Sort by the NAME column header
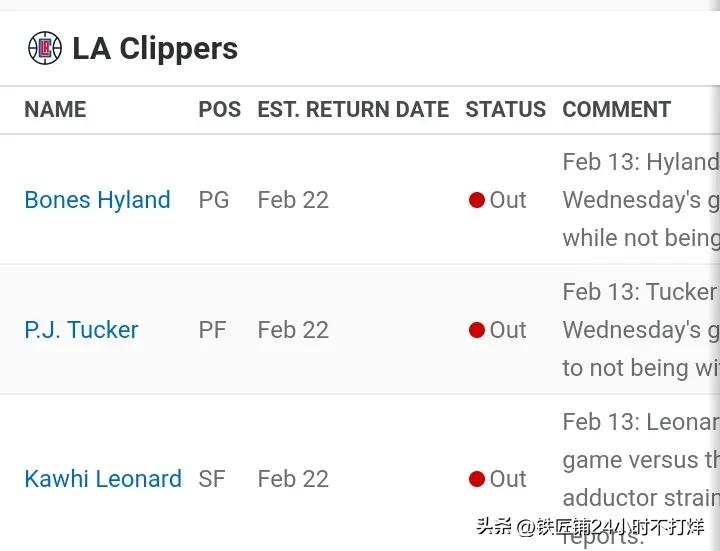Screen dimensions: 720x551 (x=55, y=110)
